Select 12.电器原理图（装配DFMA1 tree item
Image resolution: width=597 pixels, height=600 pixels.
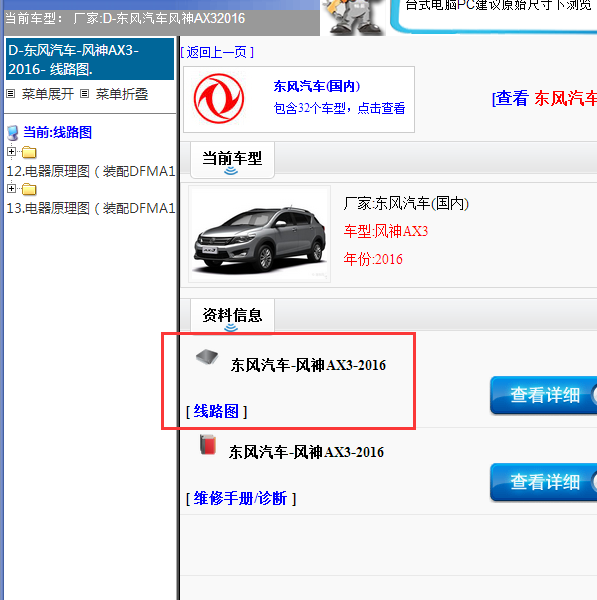click(91, 171)
